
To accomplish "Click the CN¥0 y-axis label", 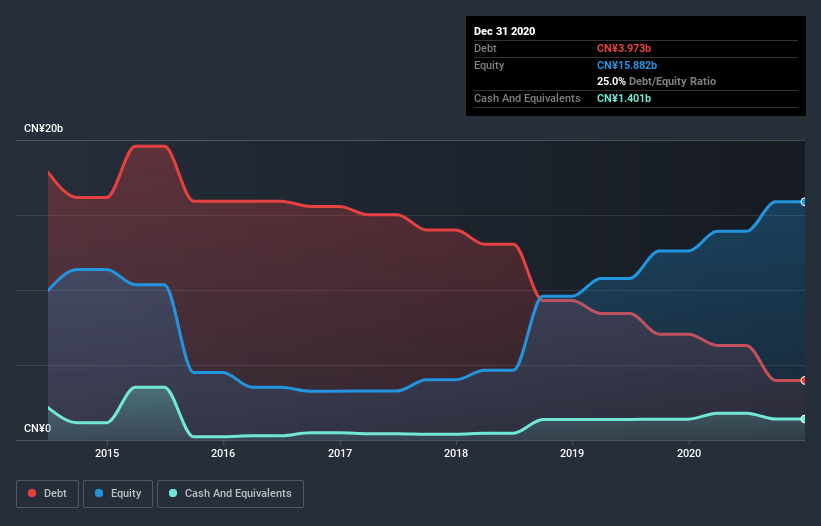I will (38, 428).
